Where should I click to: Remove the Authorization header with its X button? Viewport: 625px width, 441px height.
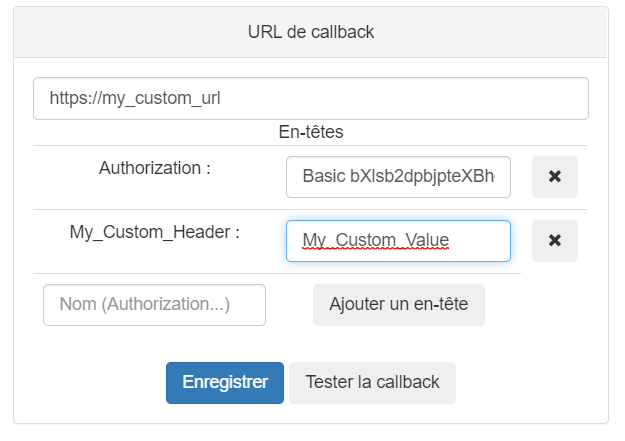pyautogui.click(x=554, y=177)
